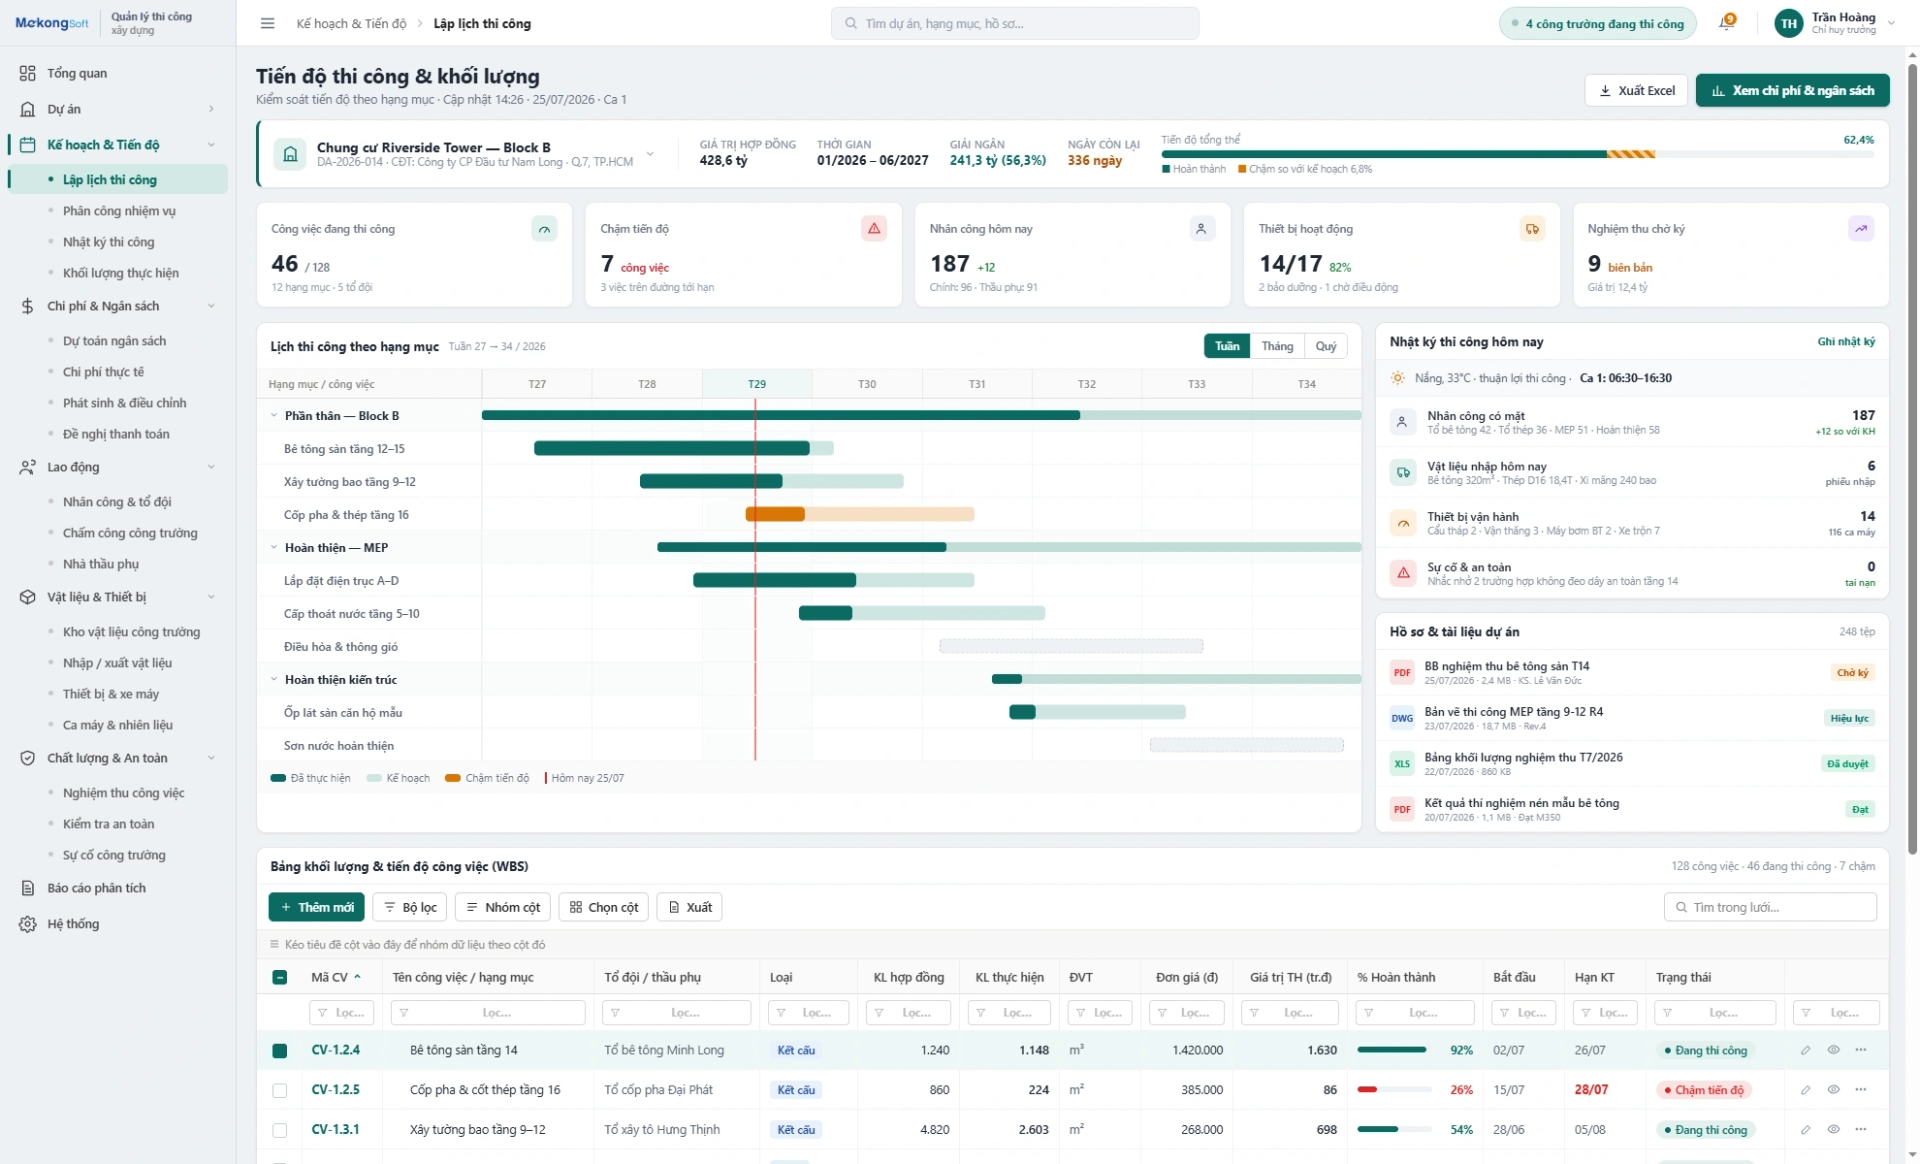Expand the Dự án sidebar menu
Viewport: 1920px width, 1164px height.
[211, 109]
